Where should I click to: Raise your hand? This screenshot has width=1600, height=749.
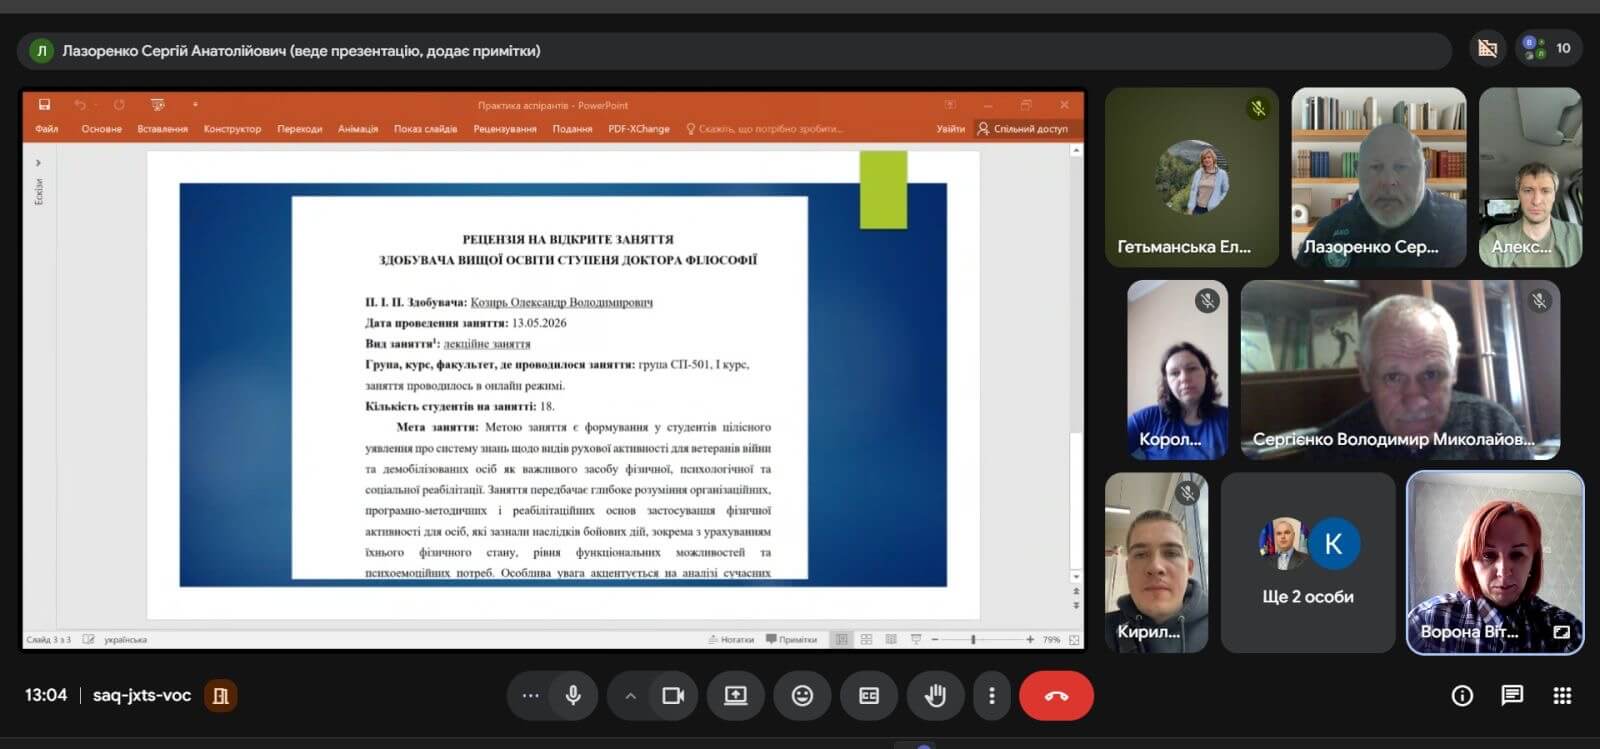pyautogui.click(x=935, y=695)
